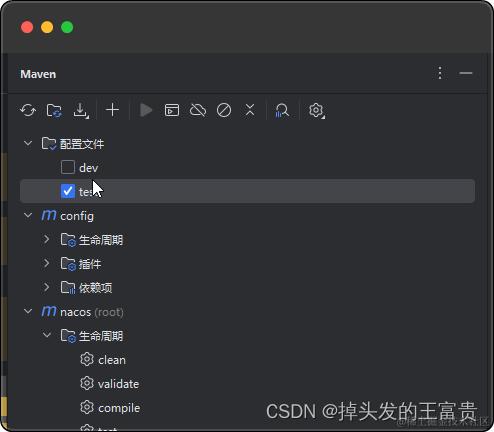Select the clean lifecycle goal
The height and width of the screenshot is (432, 494).
(112, 360)
